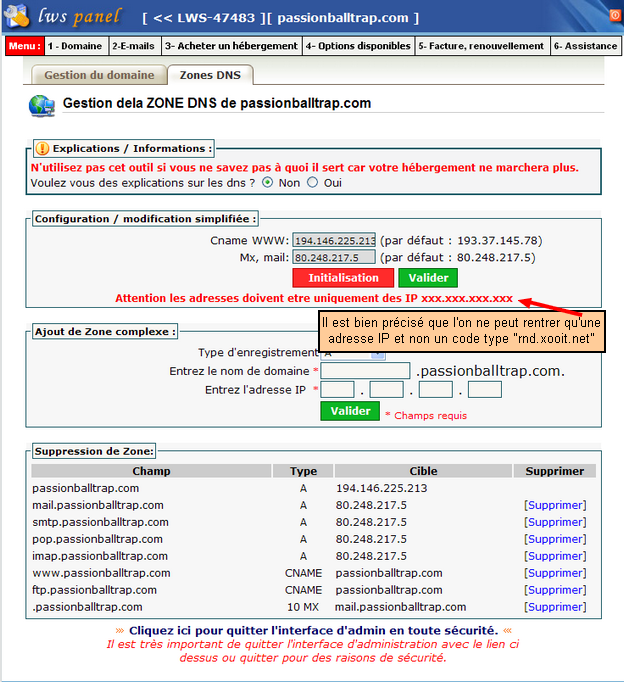Click the LWS panel logo icon
This screenshot has width=624, height=682.
coord(16,16)
